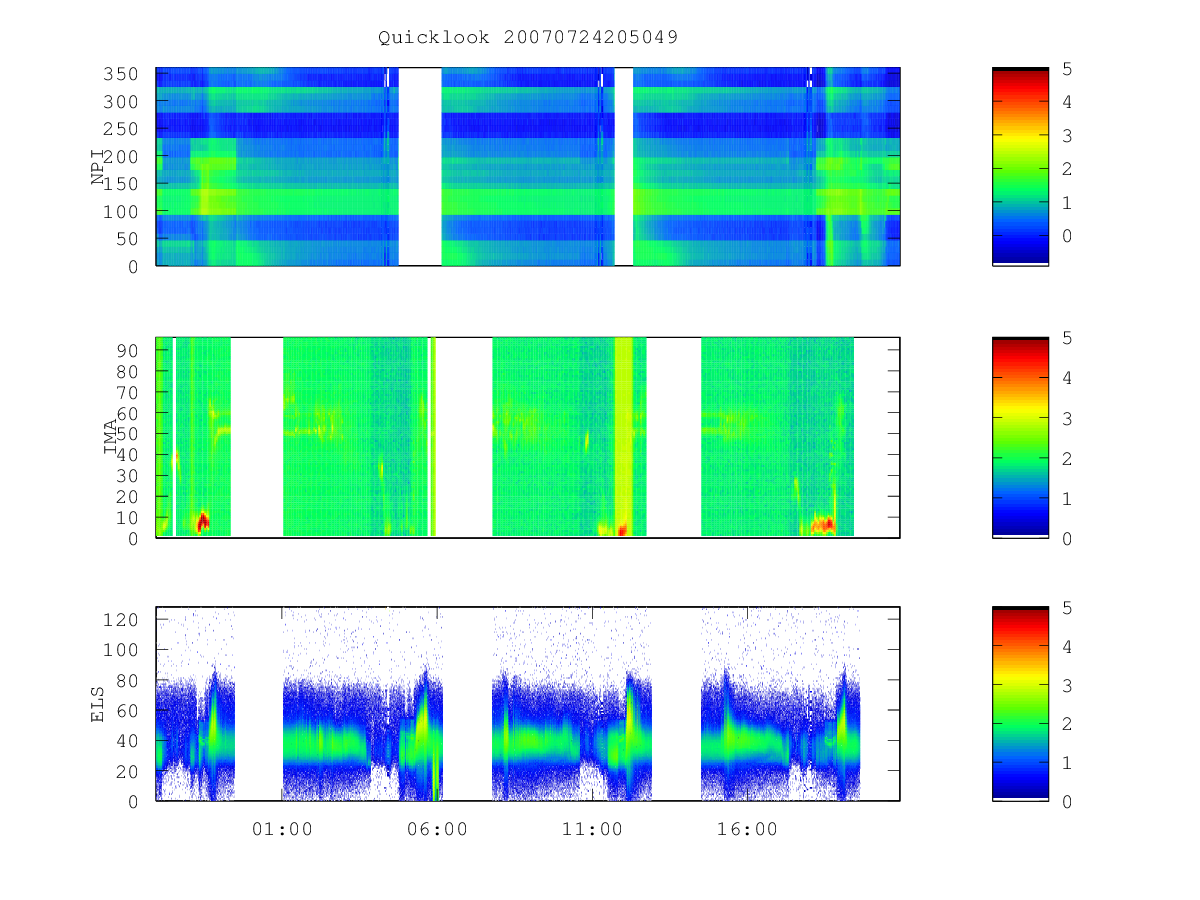Select the 20 tick on ELS axis

[128, 771]
